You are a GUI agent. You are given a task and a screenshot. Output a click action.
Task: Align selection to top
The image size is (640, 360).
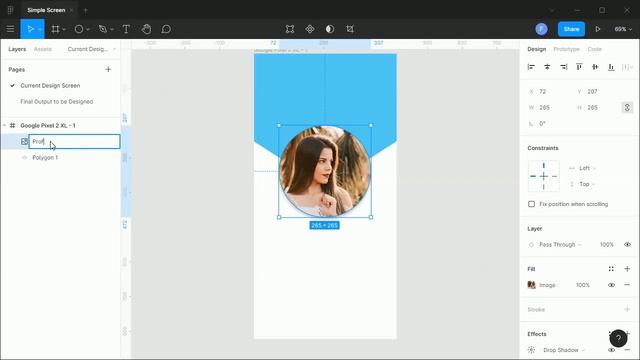click(x=579, y=67)
